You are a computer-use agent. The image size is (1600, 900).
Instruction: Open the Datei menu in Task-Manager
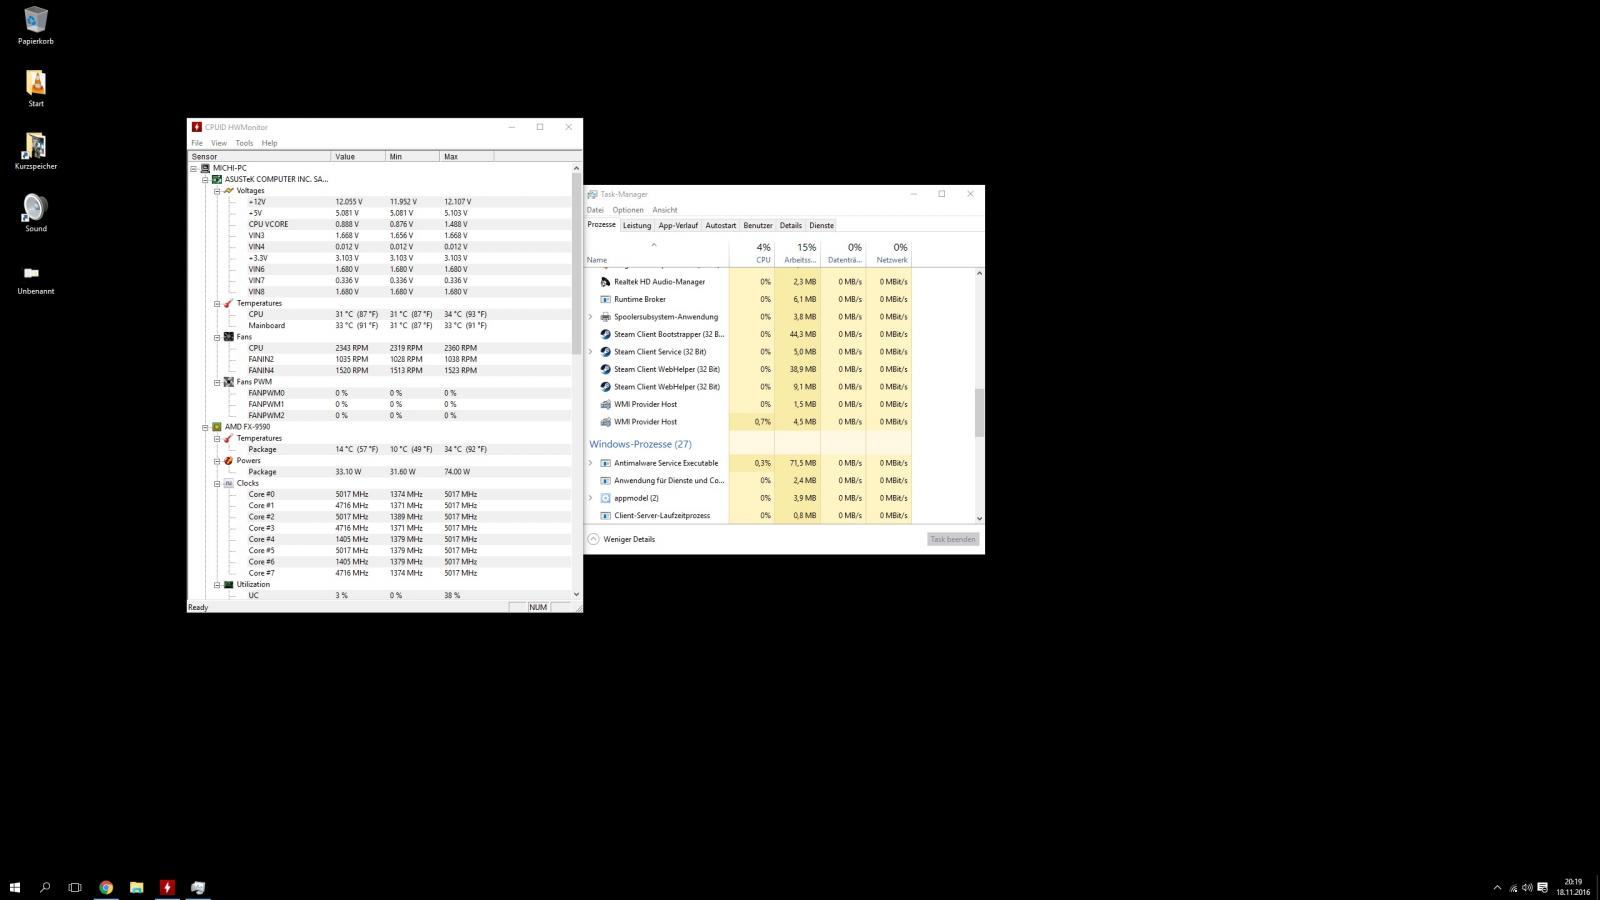pyautogui.click(x=595, y=210)
